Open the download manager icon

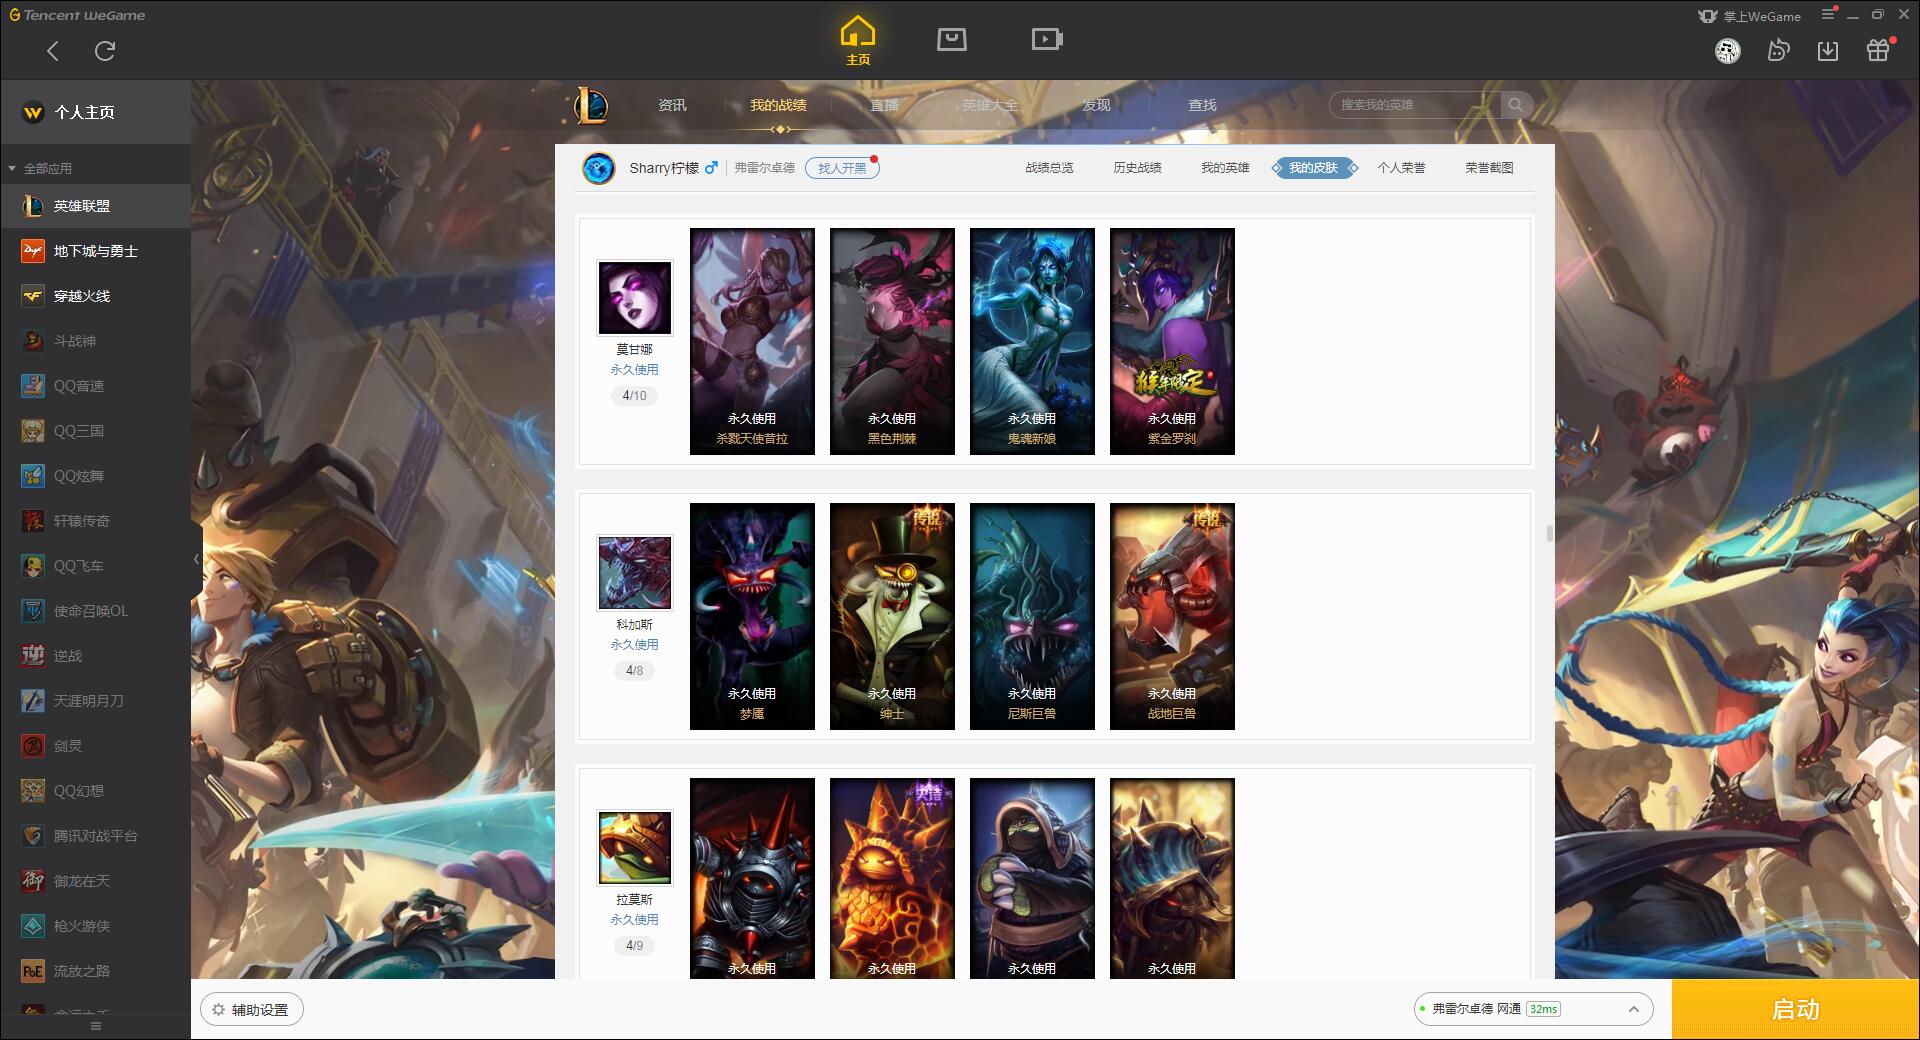pyautogui.click(x=1828, y=50)
